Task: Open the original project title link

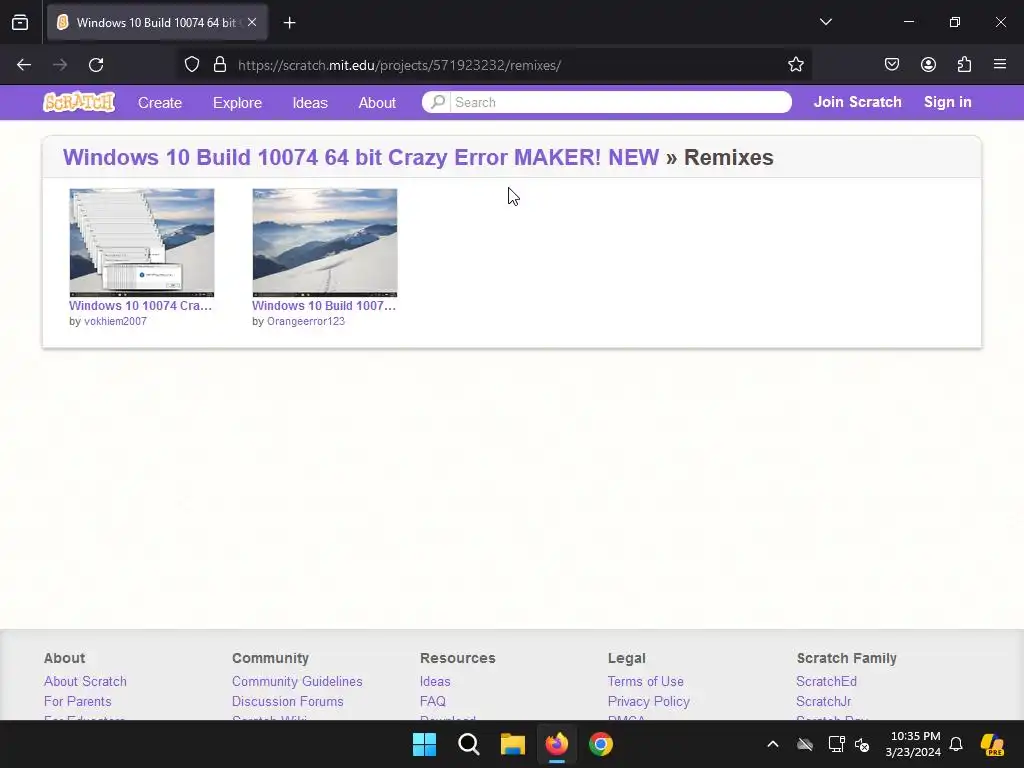Action: 361,157
